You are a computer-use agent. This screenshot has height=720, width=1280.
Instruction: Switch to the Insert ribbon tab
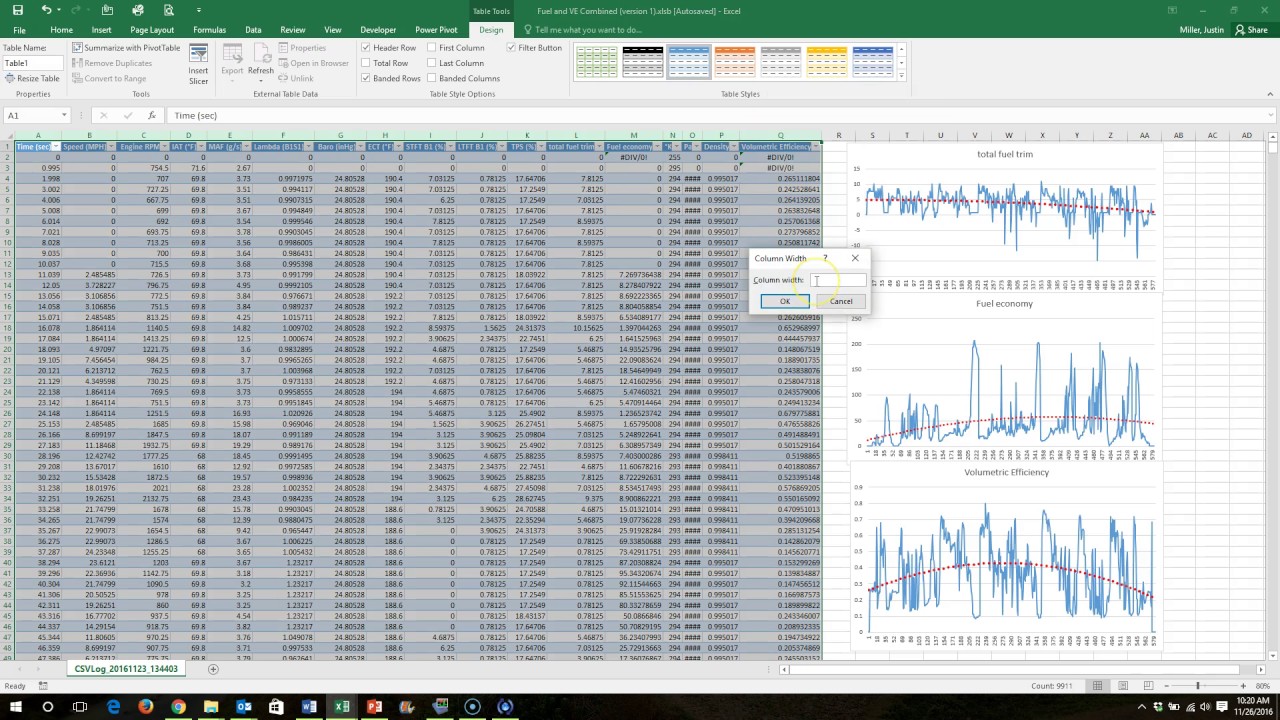pyautogui.click(x=101, y=30)
